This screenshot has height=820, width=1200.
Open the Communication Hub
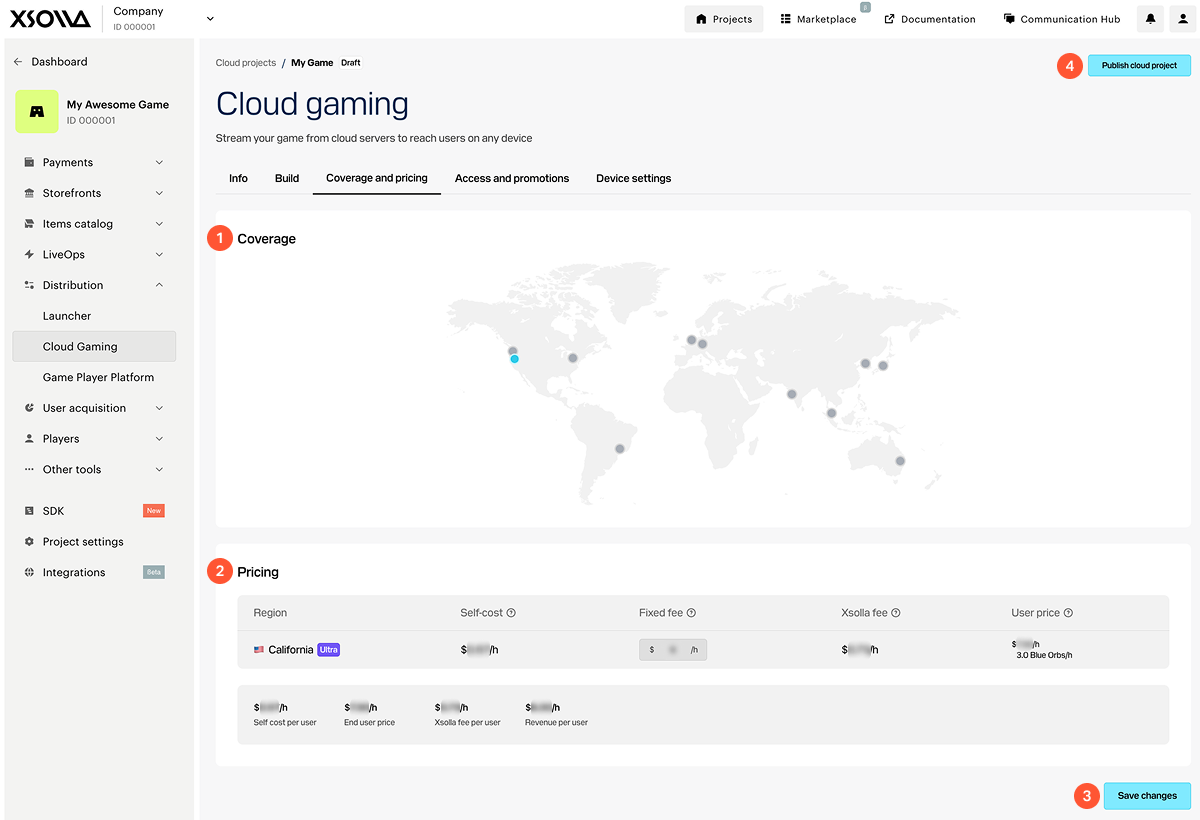click(x=1062, y=19)
